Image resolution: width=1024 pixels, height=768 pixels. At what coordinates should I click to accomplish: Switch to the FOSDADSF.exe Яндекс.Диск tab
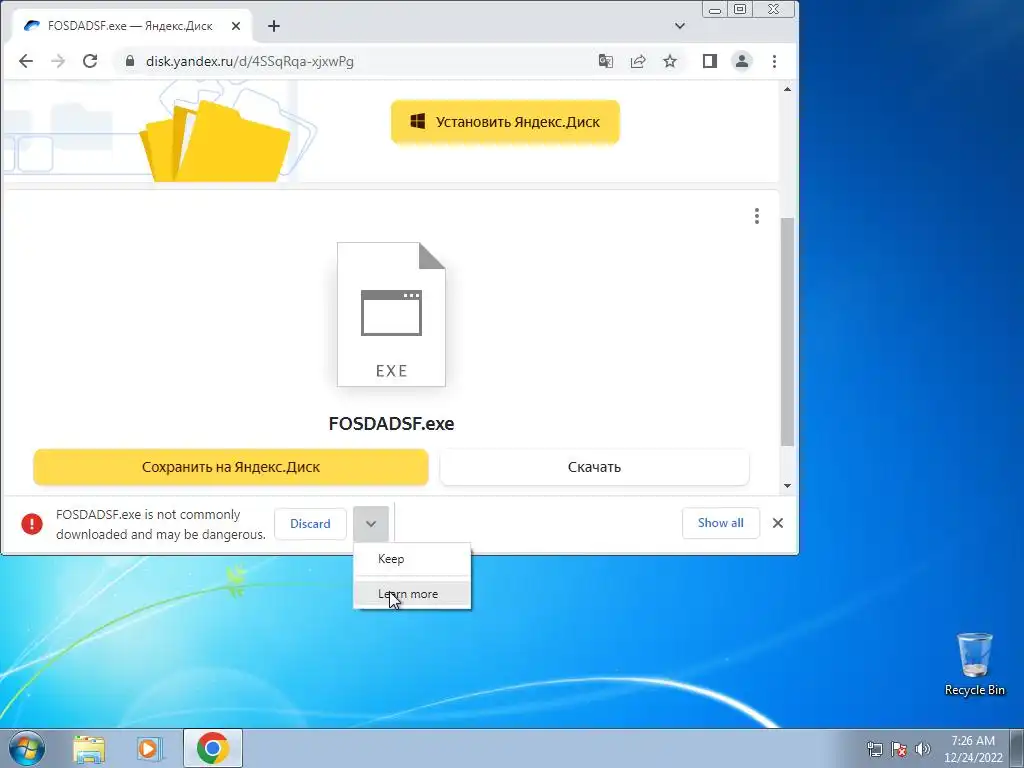click(x=132, y=26)
